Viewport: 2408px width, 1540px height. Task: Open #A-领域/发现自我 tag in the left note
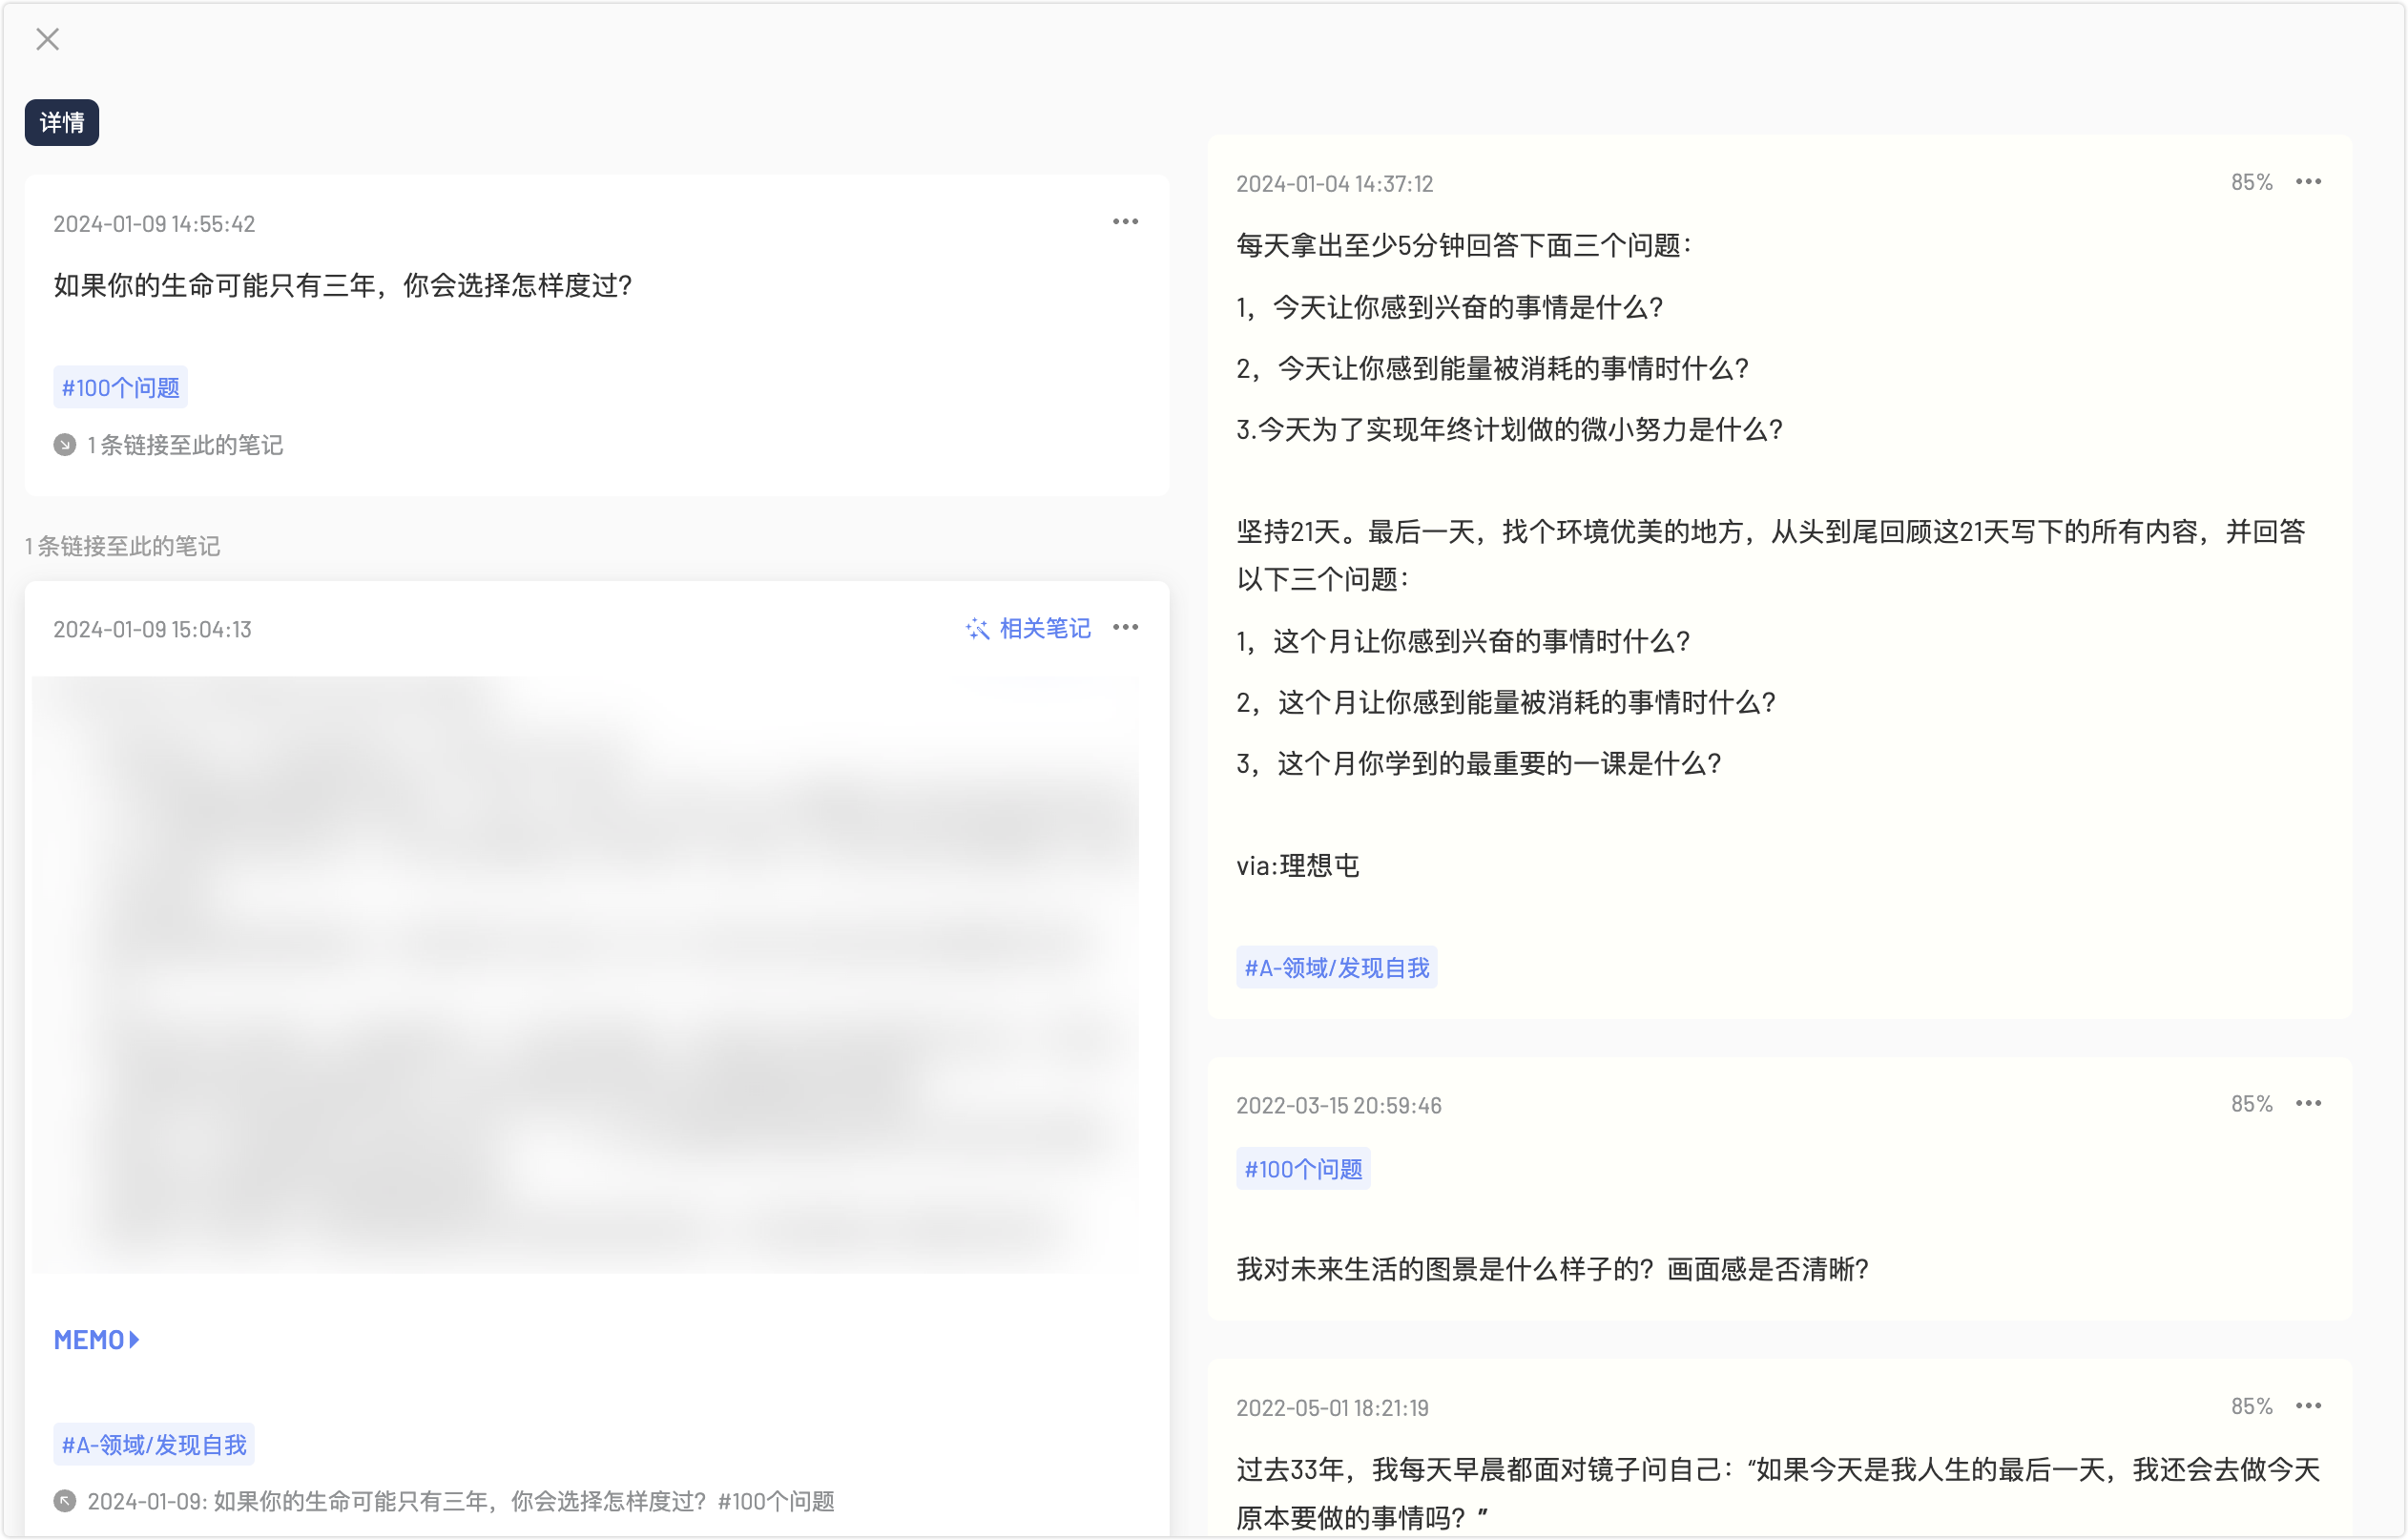pyautogui.click(x=154, y=1445)
